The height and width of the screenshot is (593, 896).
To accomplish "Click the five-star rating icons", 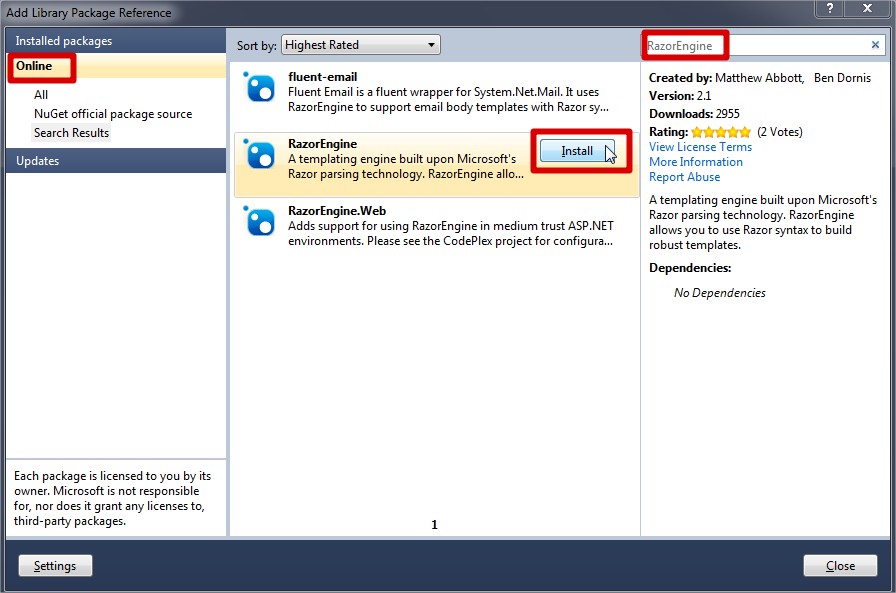I will pos(721,133).
